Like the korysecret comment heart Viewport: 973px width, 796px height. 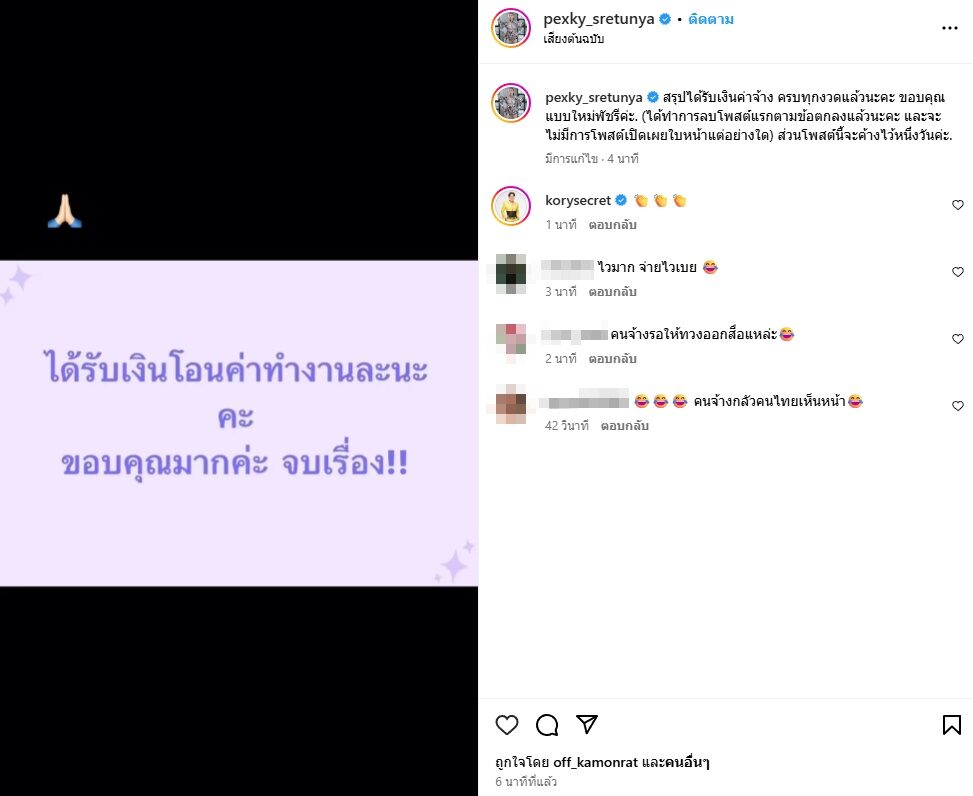(x=957, y=205)
